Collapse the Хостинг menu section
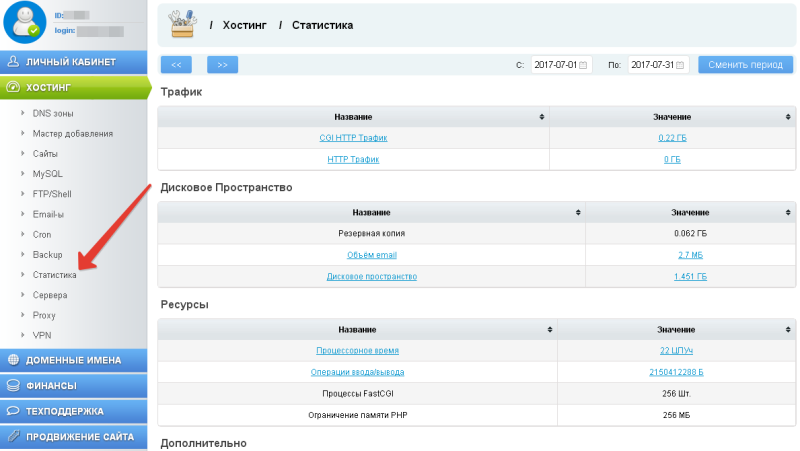The image size is (800, 451). pyautogui.click(x=73, y=87)
